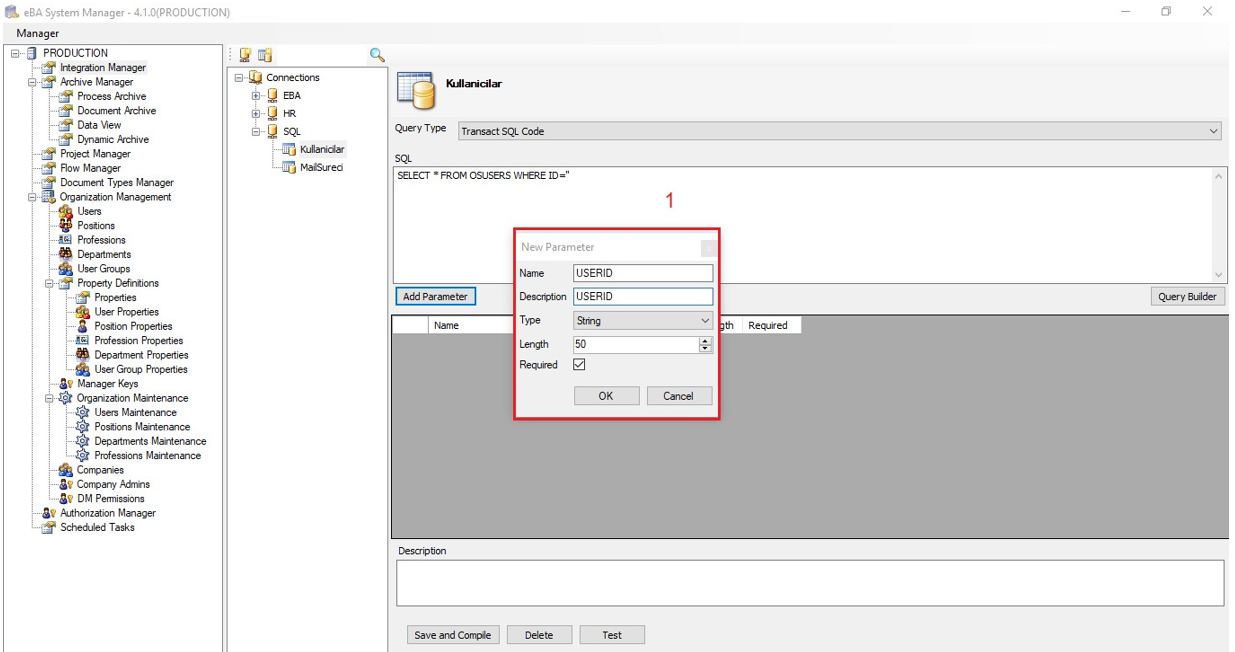This screenshot has width=1235, height=652.
Task: Open the Type dropdown showing String
Action: (643, 321)
